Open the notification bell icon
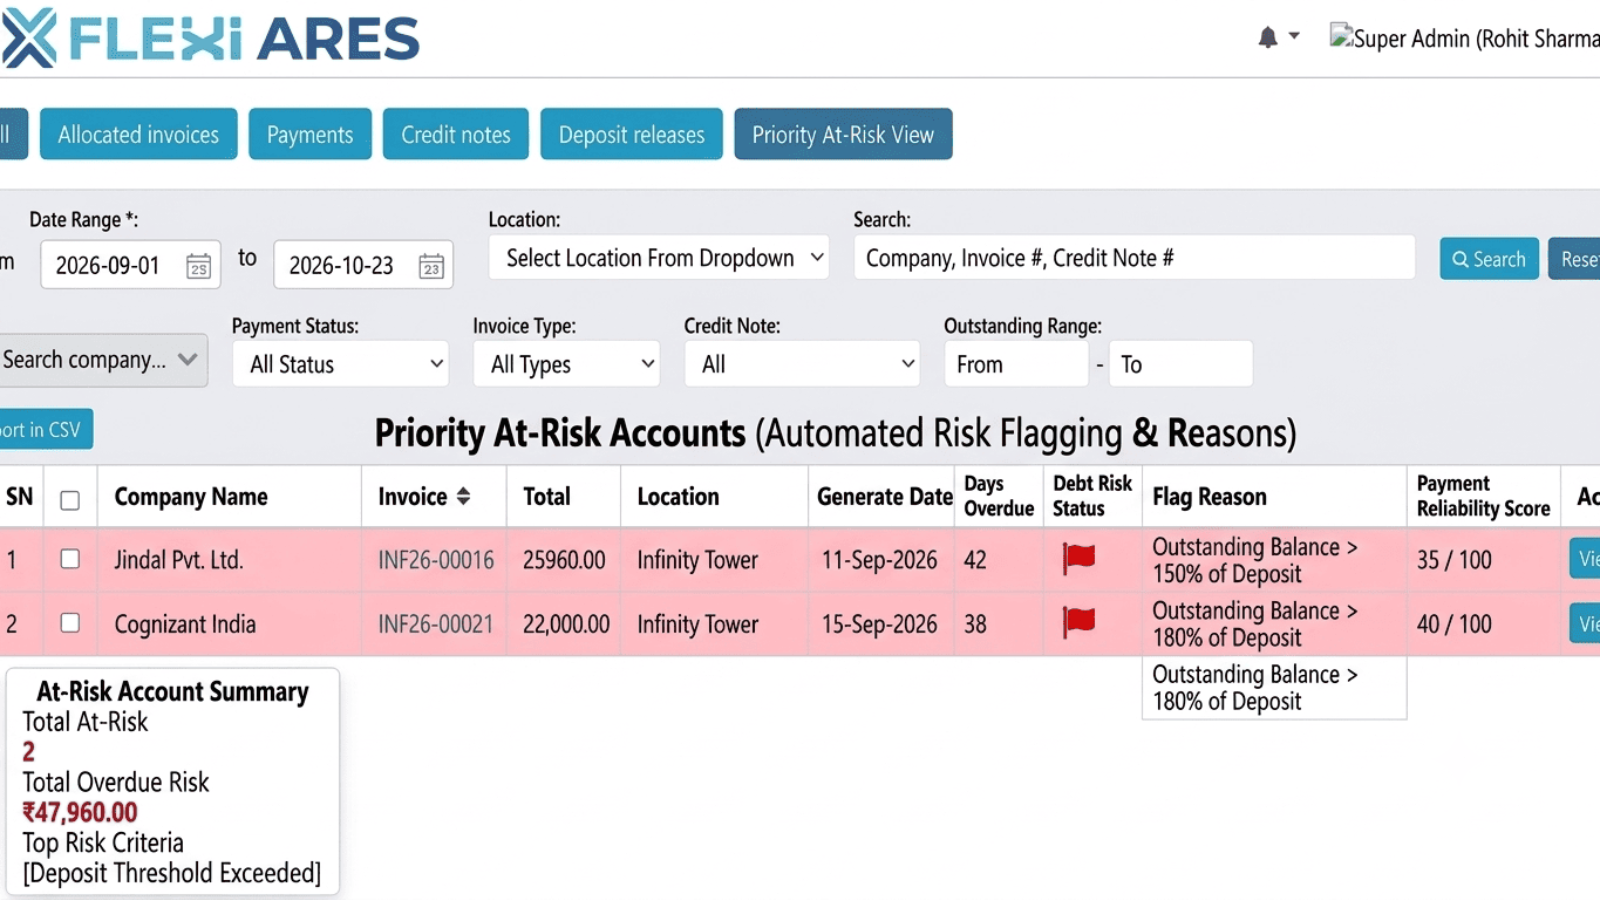The image size is (1600, 900). 1267,38
